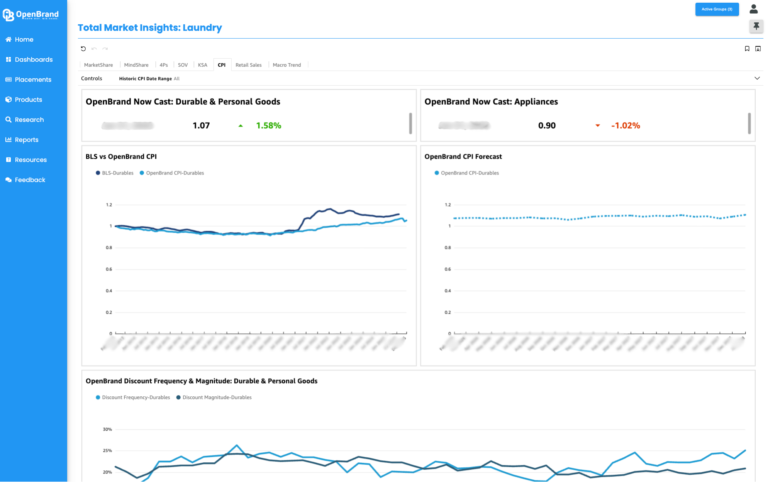768x482 pixels.
Task: Click the -1.02% change value
Action: coord(625,125)
